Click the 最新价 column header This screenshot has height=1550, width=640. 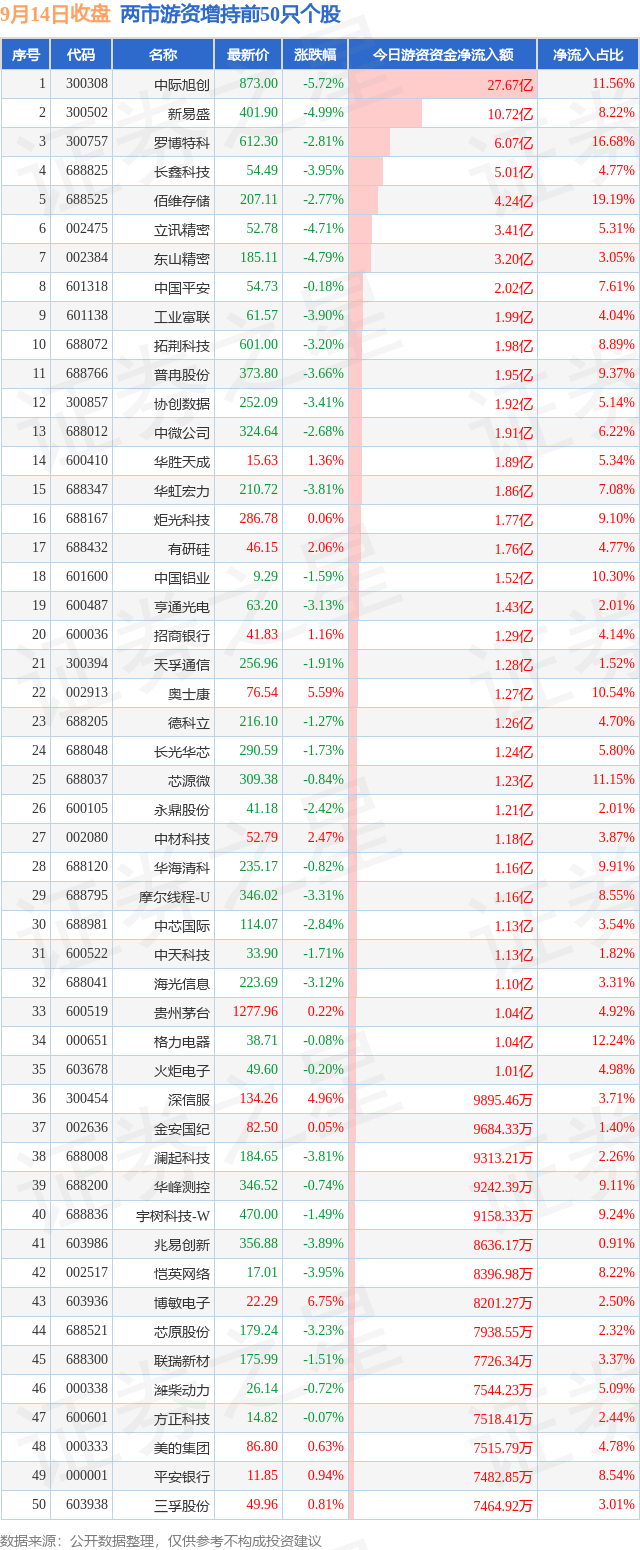point(248,55)
